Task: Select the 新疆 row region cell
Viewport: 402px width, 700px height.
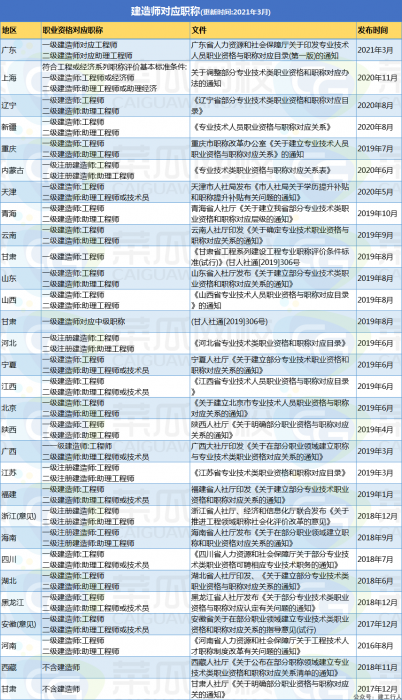Action: pyautogui.click(x=21, y=127)
